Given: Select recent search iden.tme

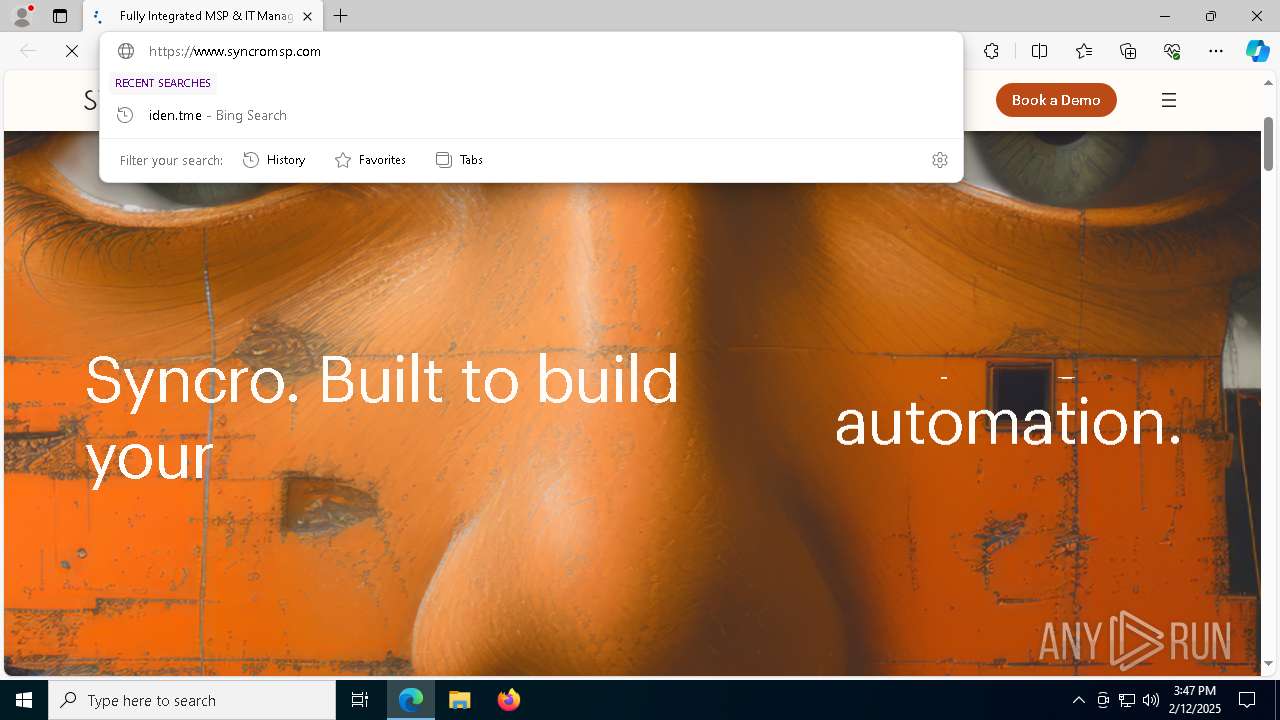Looking at the screenshot, I should (531, 115).
